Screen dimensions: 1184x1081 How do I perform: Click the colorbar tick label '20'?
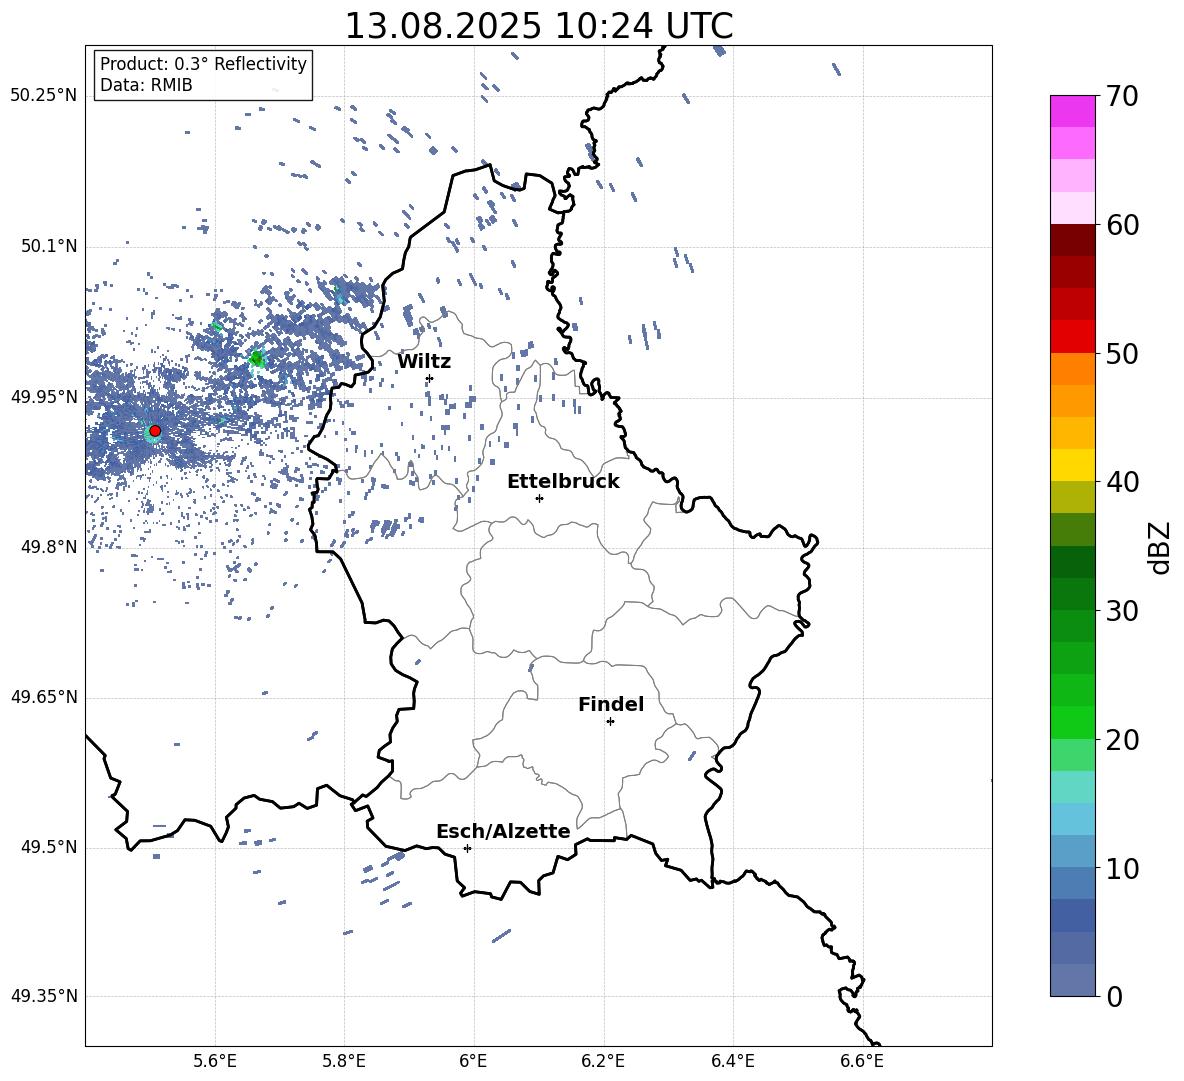tap(1122, 740)
